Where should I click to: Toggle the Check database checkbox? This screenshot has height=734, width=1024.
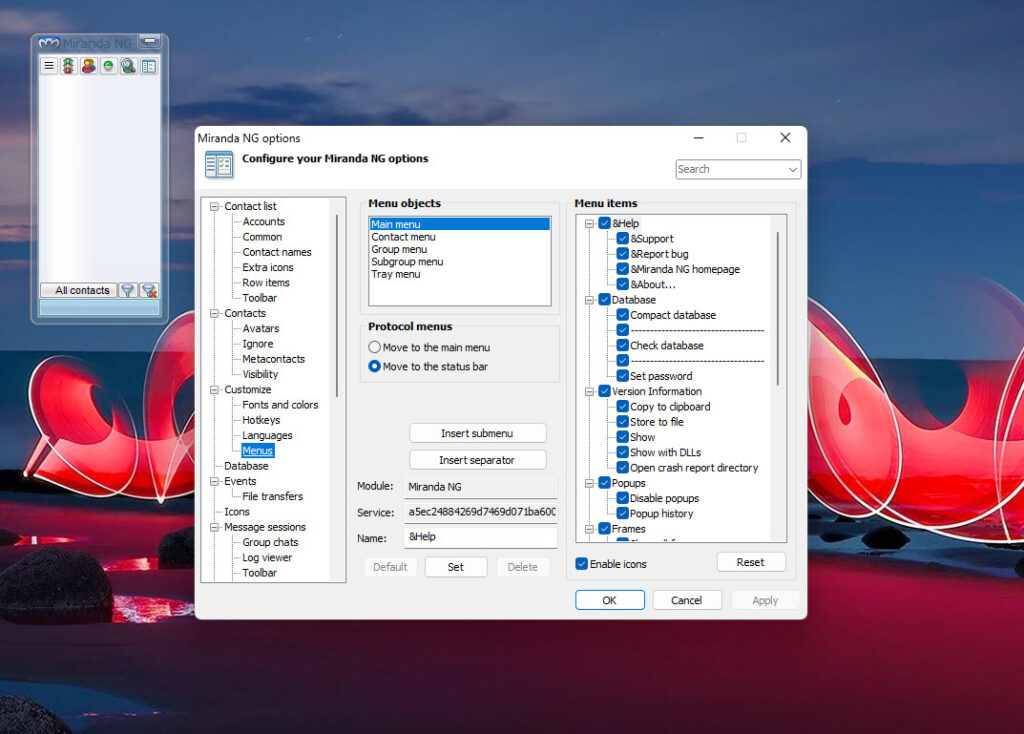coord(623,345)
